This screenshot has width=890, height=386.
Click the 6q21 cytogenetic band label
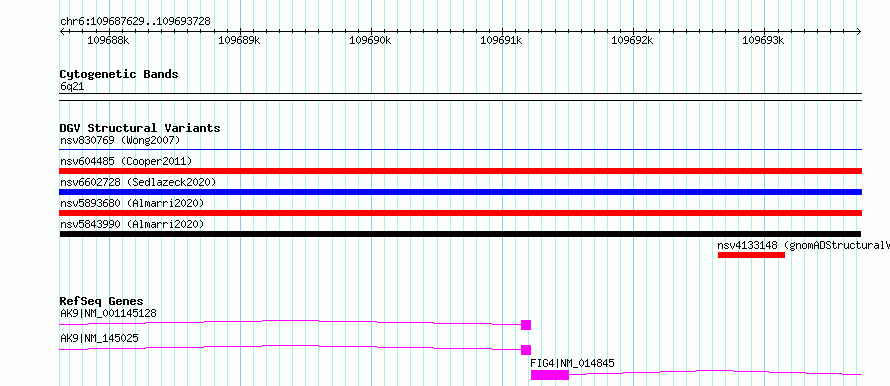[73, 87]
